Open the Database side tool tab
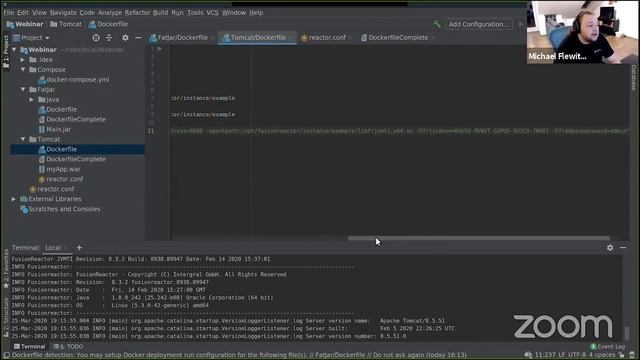This screenshot has height=360, width=640. click(x=634, y=77)
